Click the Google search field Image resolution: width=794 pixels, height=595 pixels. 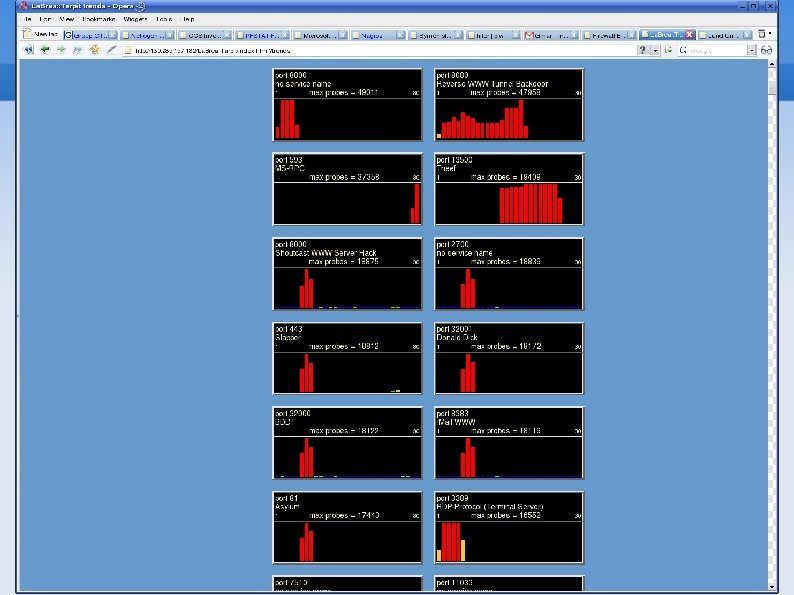click(x=718, y=50)
